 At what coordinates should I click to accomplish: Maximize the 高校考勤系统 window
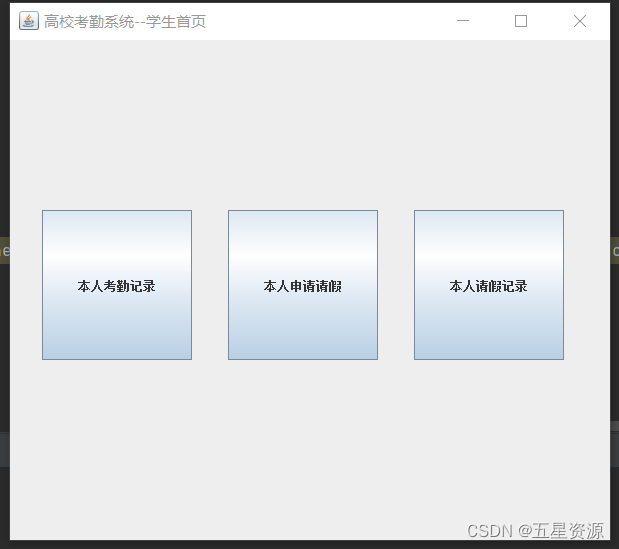click(521, 21)
